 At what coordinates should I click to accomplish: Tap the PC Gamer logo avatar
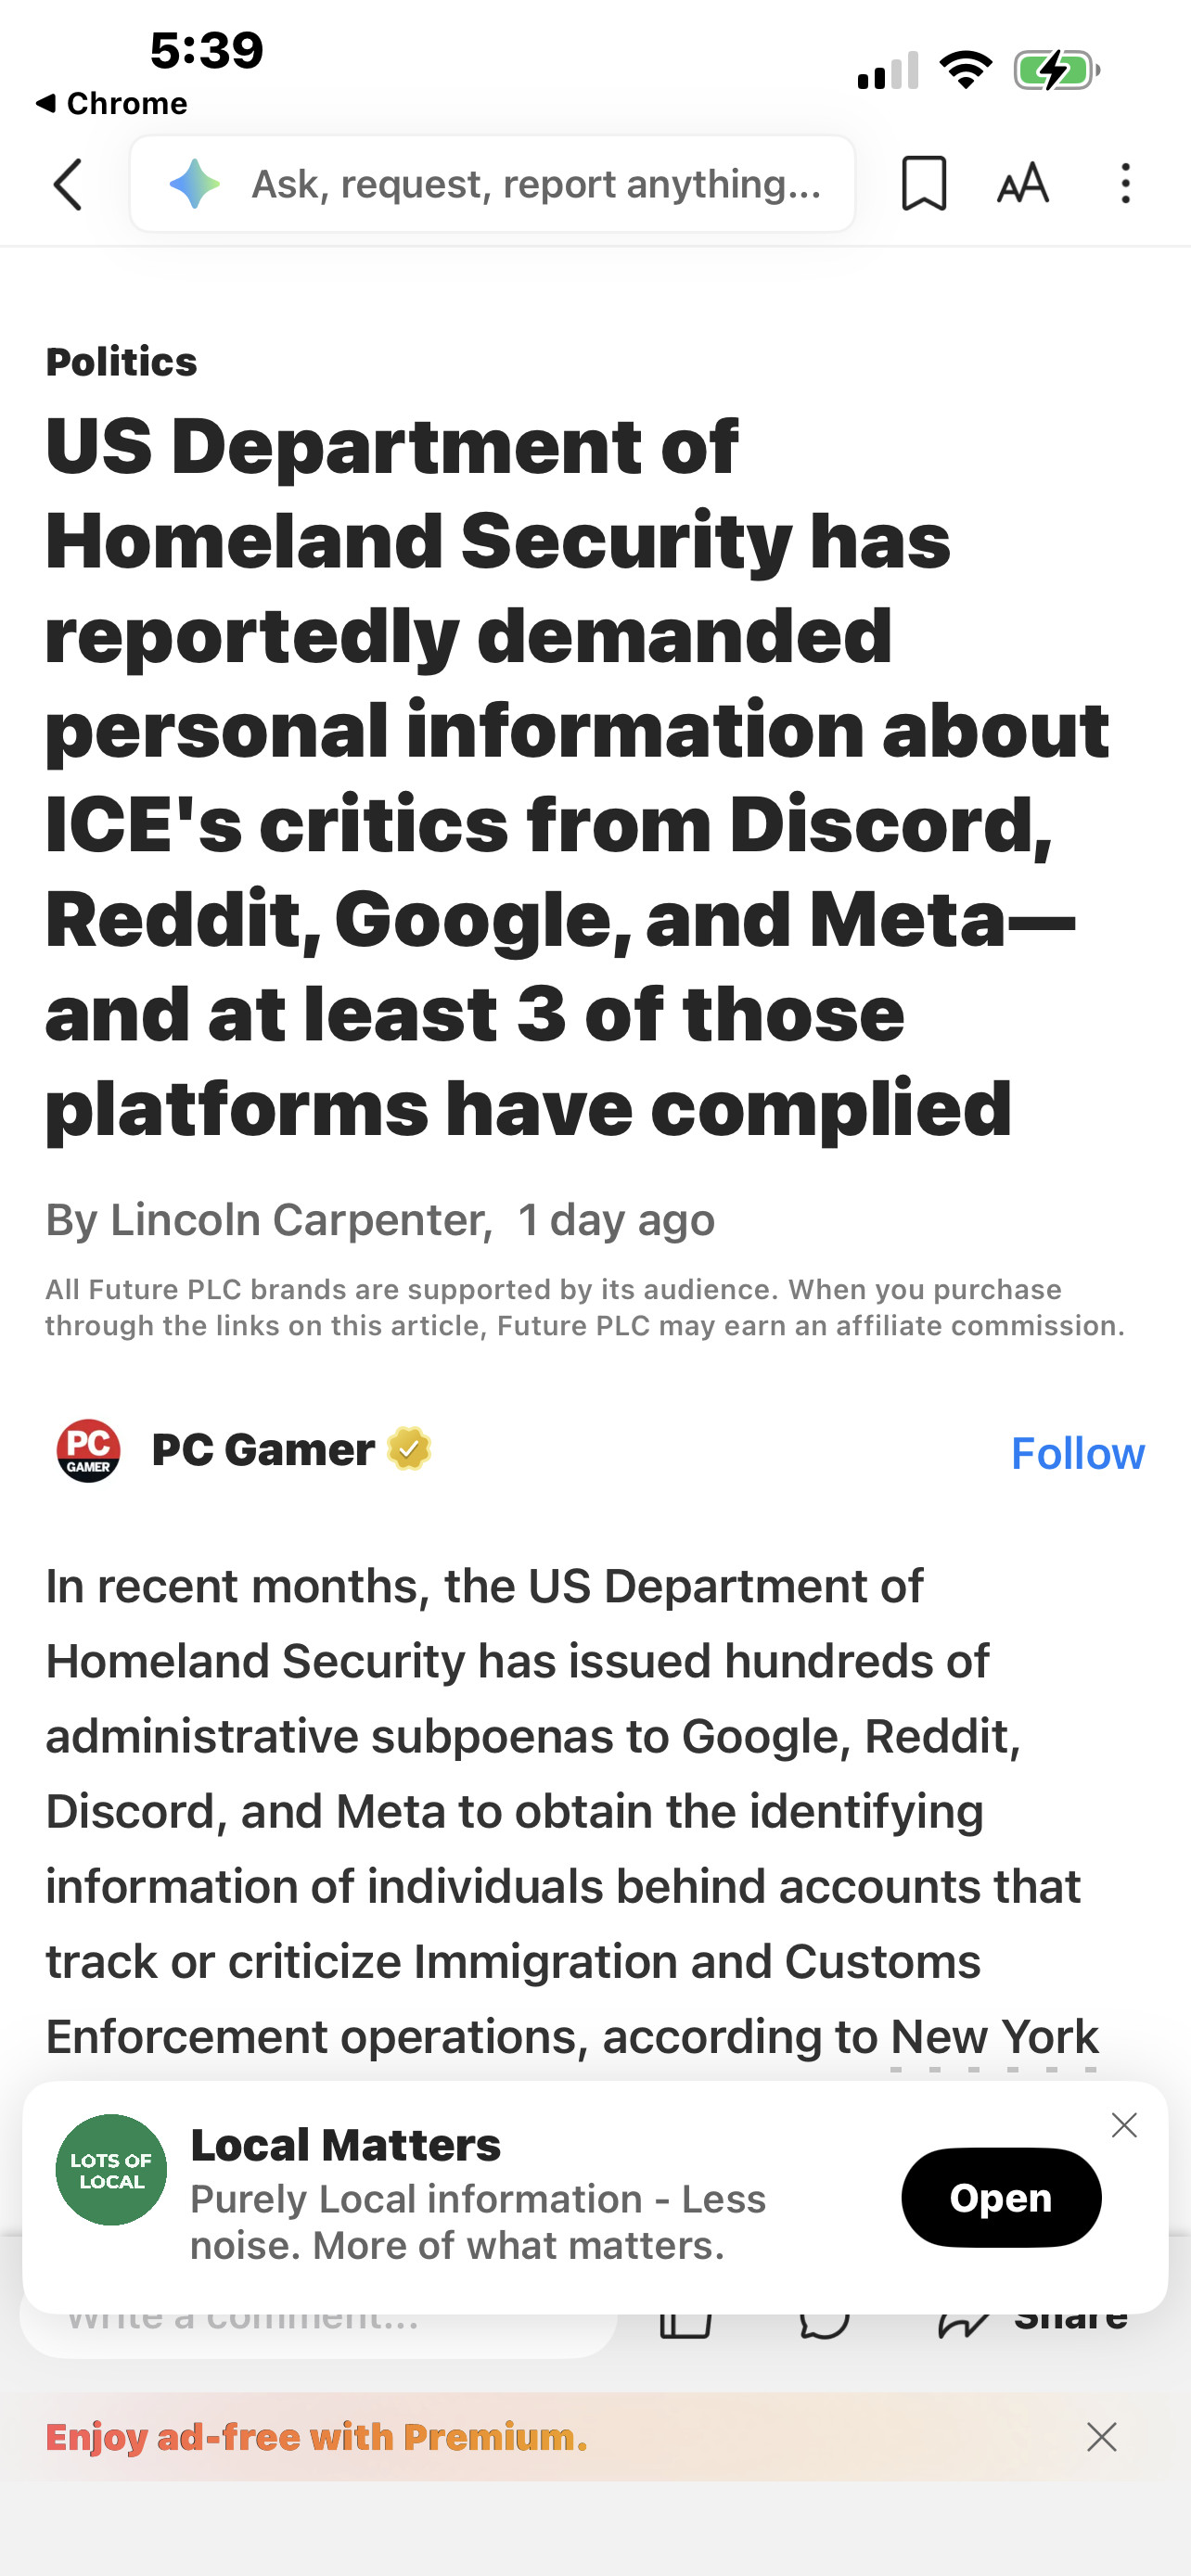tap(89, 1450)
